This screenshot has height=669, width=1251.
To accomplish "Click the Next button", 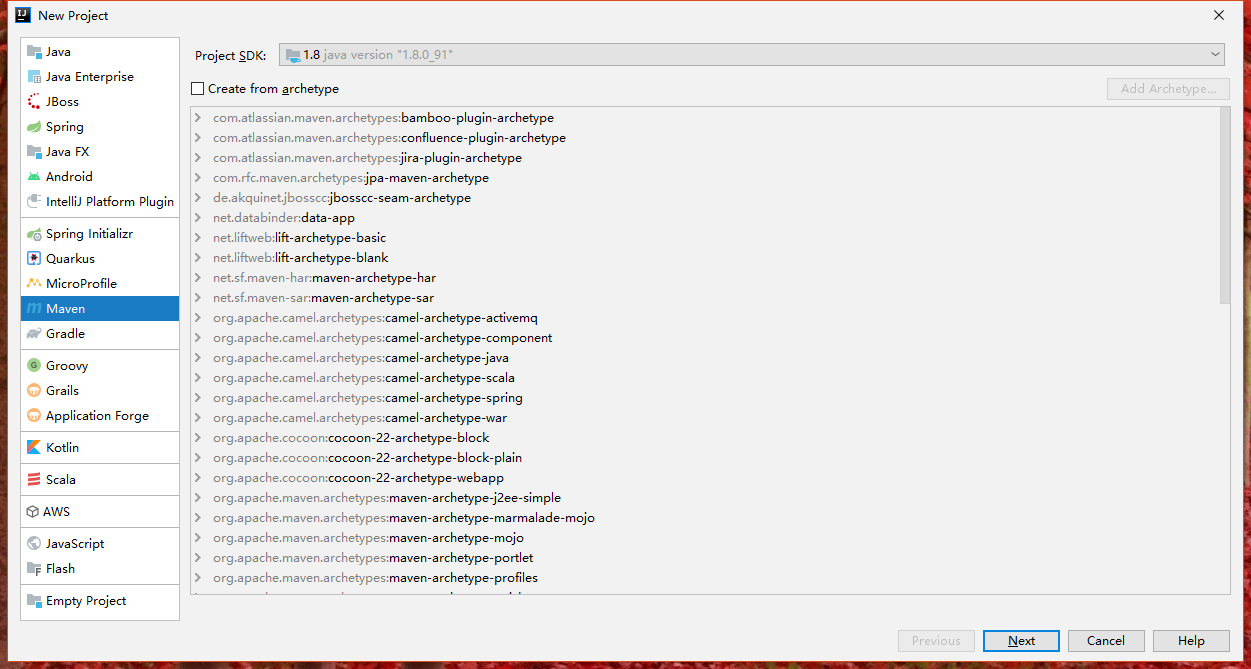I will 1021,641.
